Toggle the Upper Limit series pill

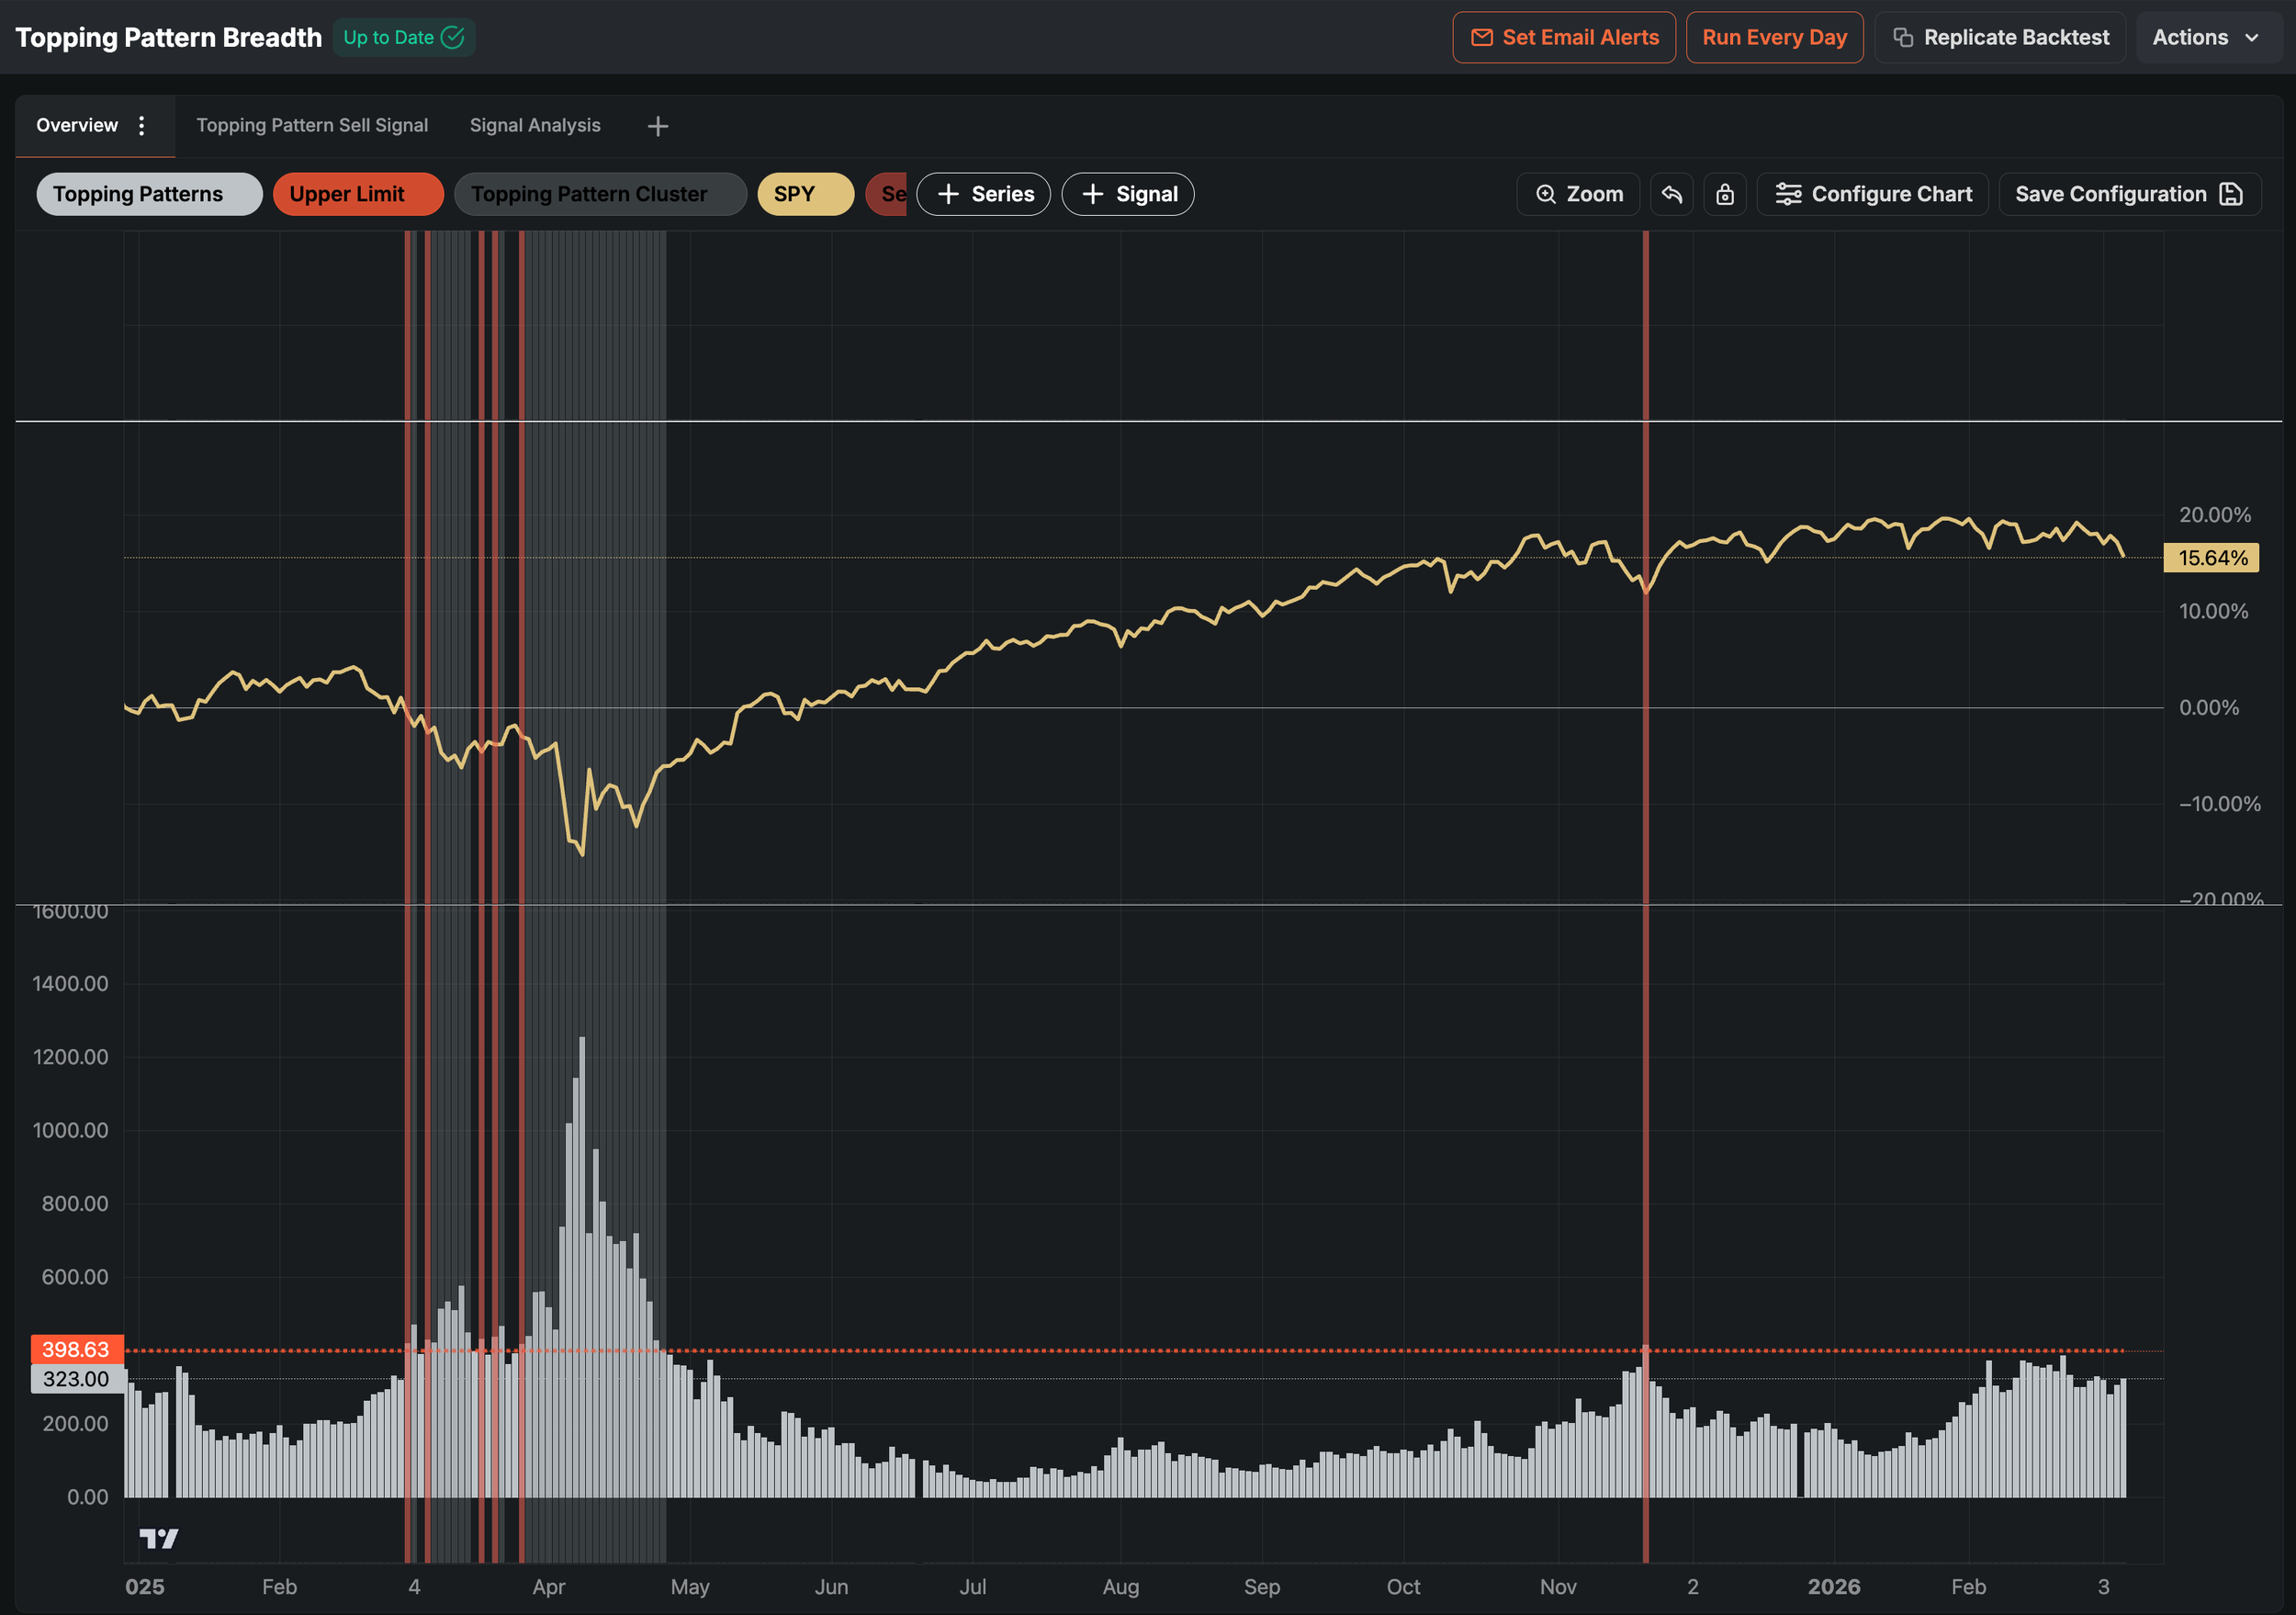click(x=357, y=194)
